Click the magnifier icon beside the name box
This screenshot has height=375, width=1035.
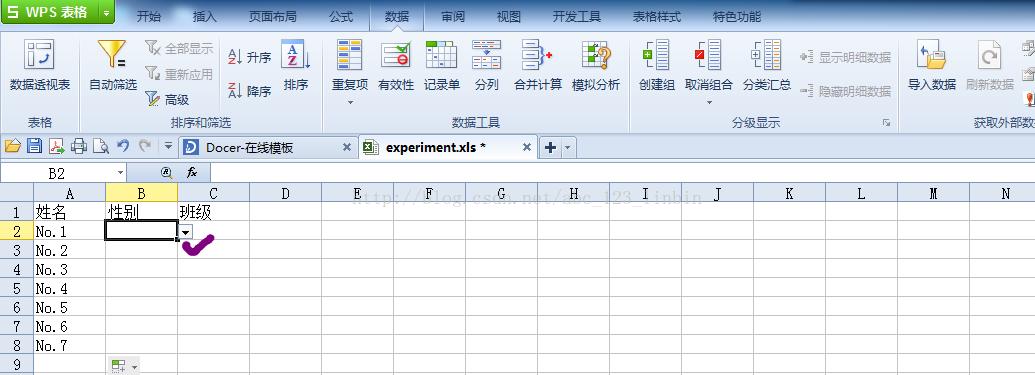[x=166, y=172]
